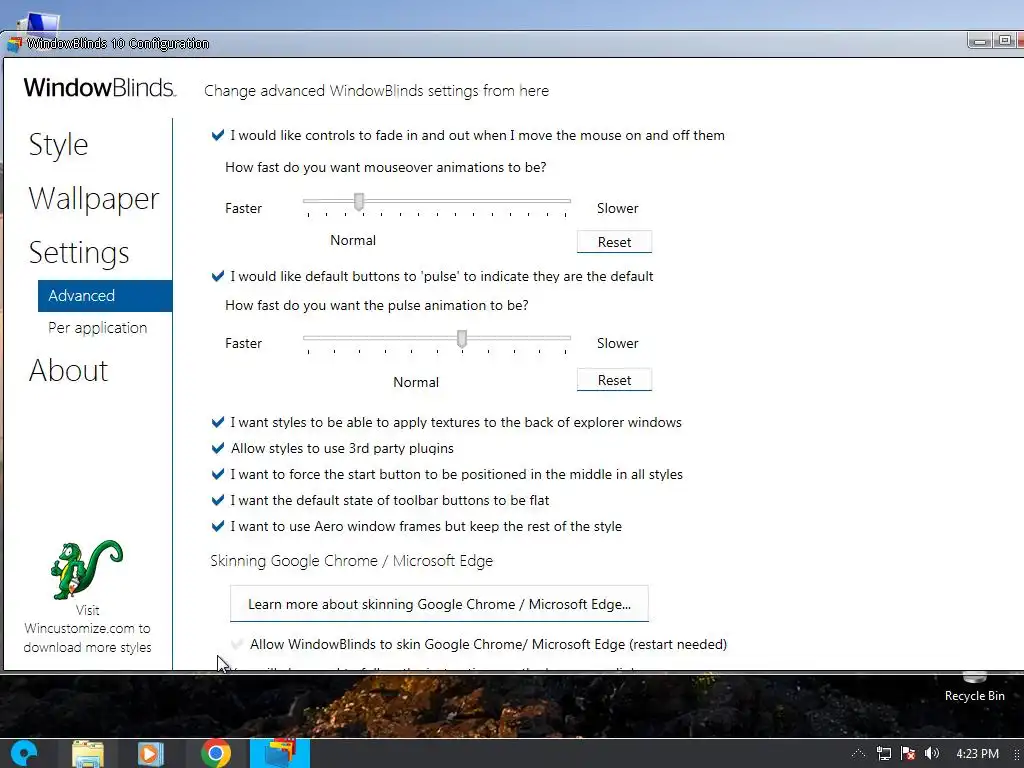Open the network status tray icon
Screen dimensions: 1024x768
[884, 754]
